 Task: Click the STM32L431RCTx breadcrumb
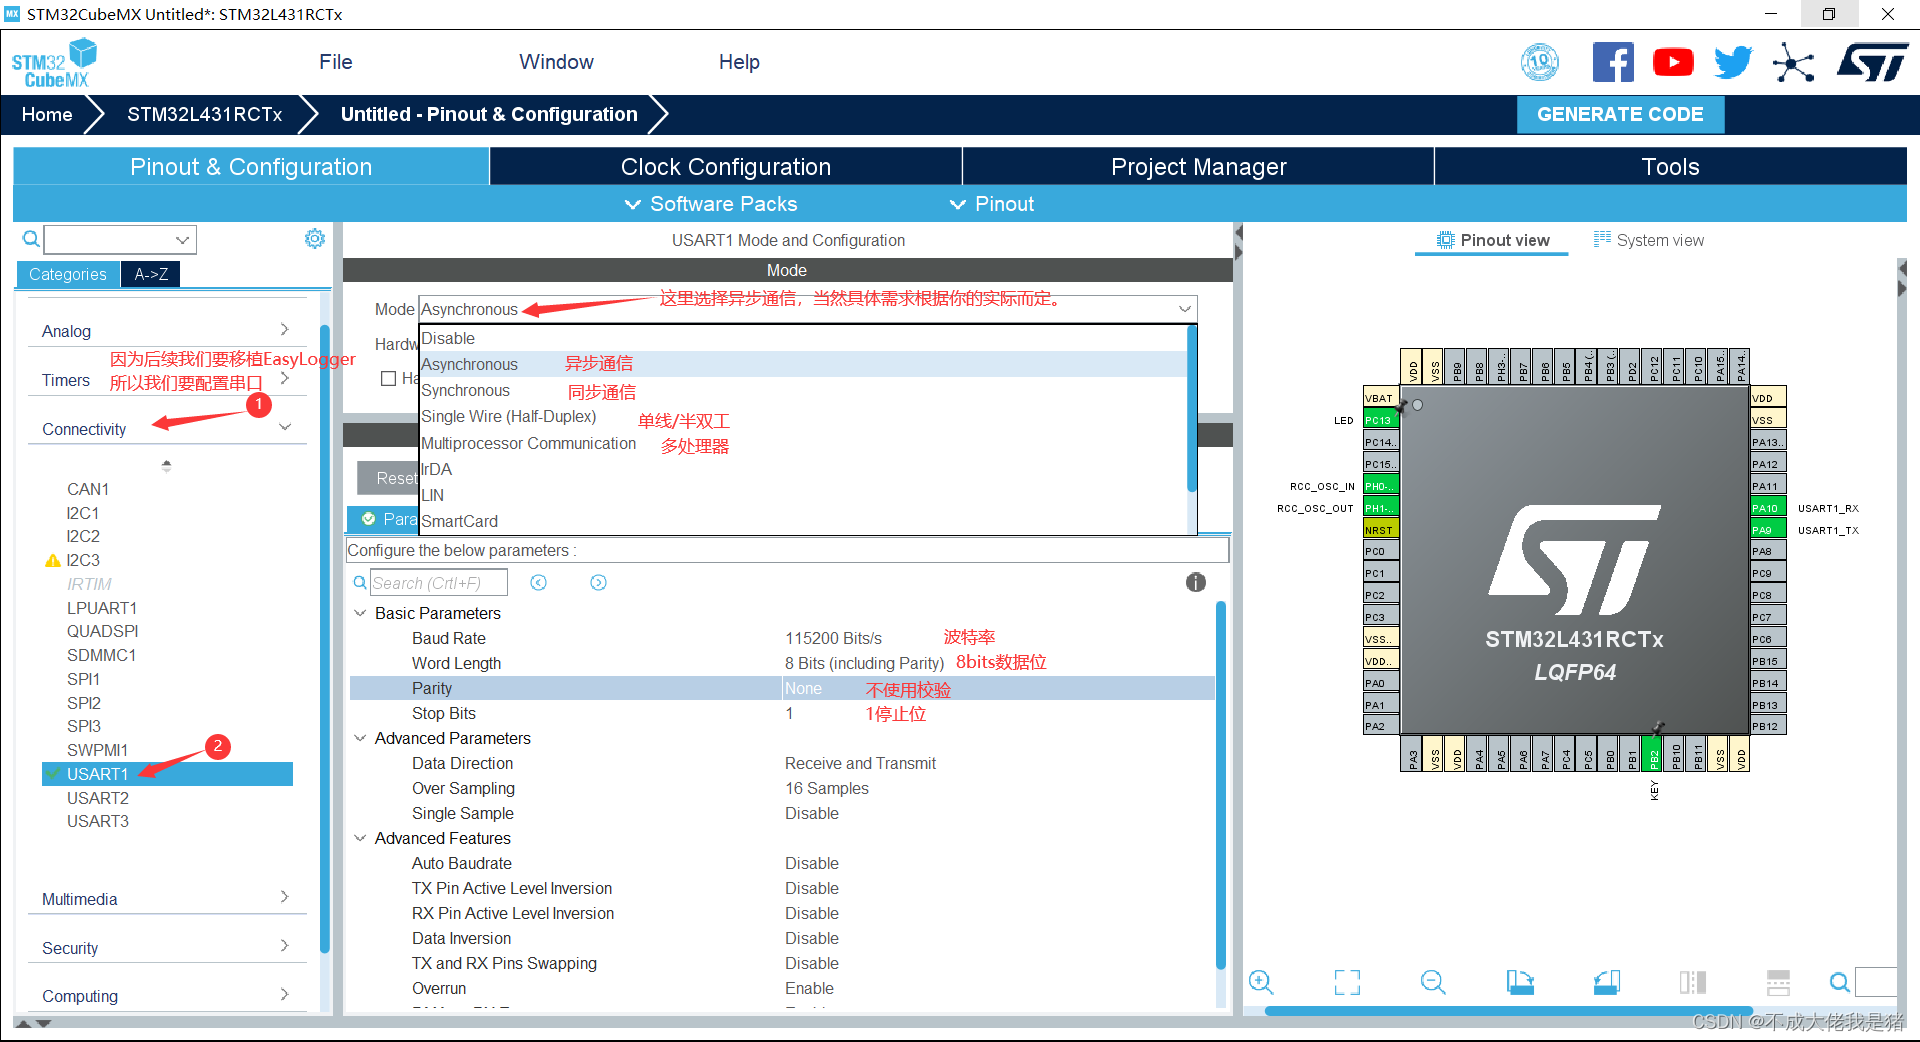[205, 114]
